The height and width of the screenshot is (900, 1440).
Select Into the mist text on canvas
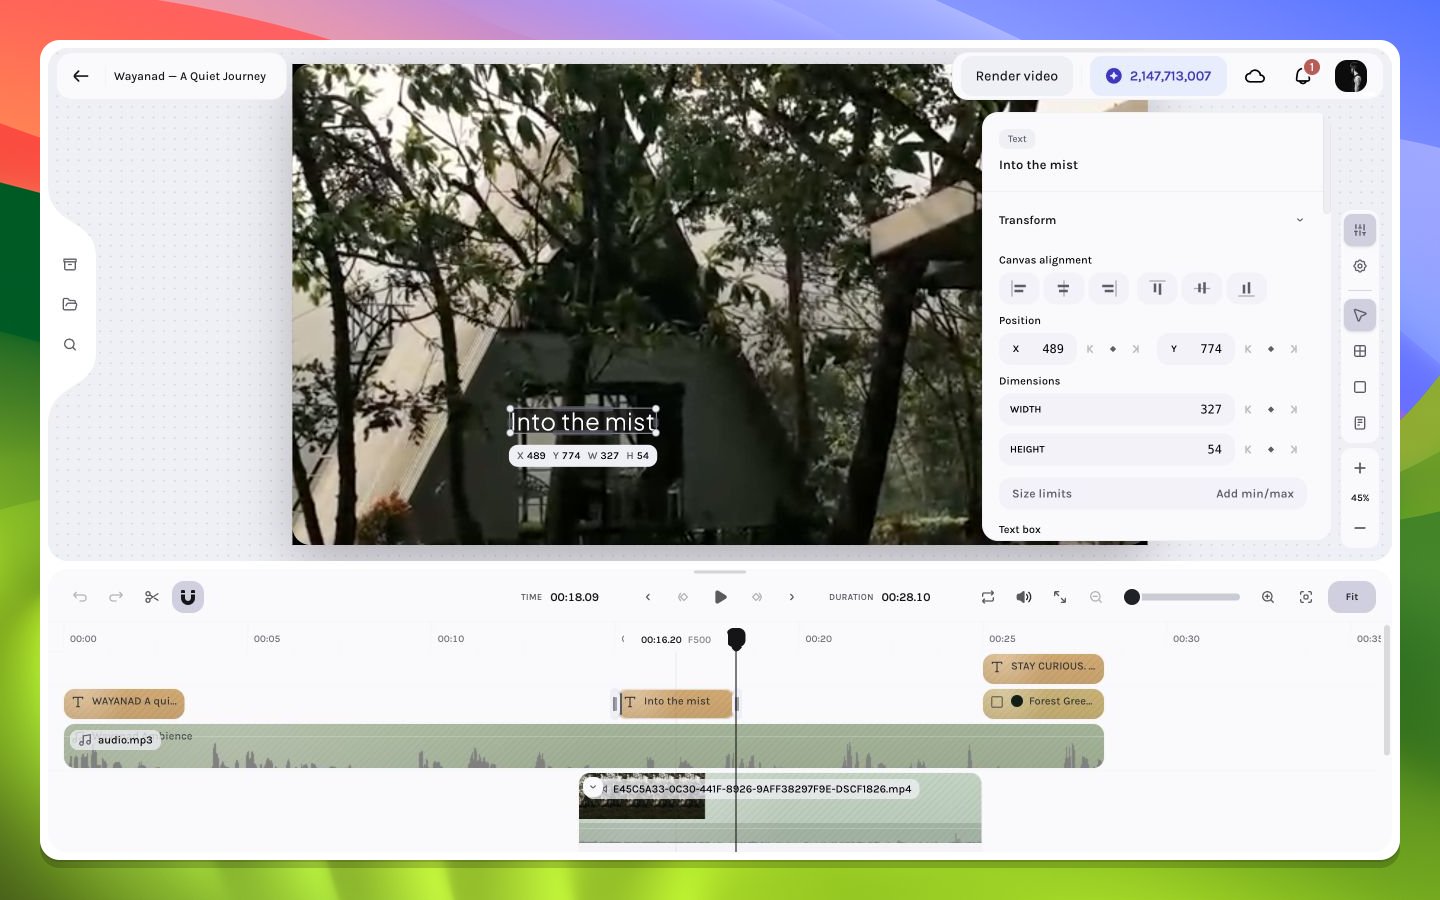point(583,422)
